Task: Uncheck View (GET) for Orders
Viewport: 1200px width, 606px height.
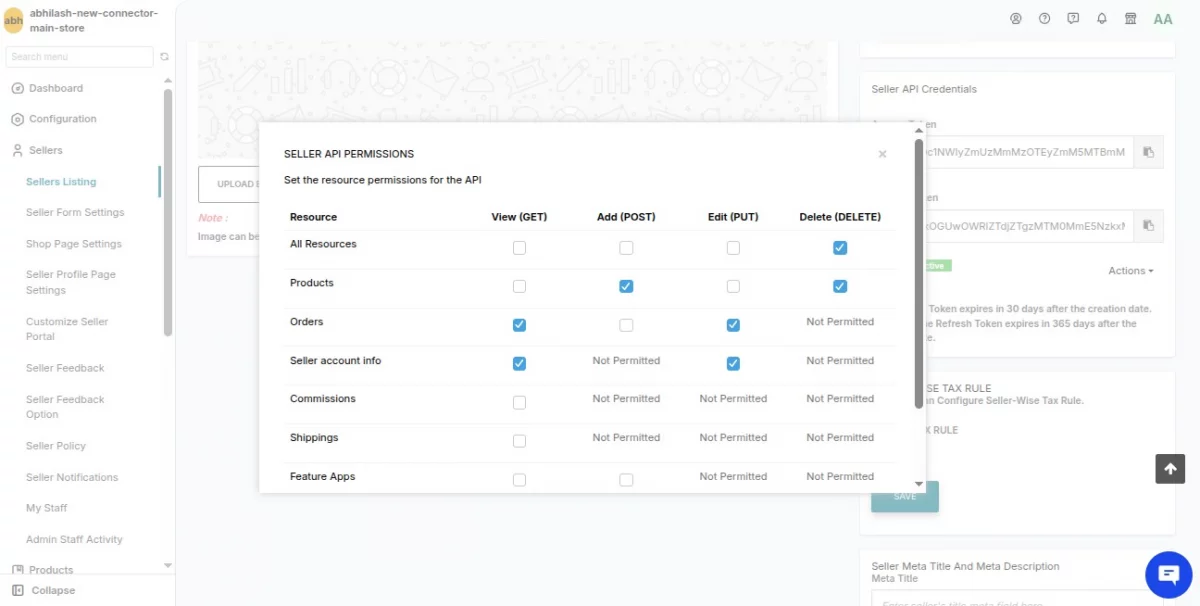Action: click(x=519, y=325)
